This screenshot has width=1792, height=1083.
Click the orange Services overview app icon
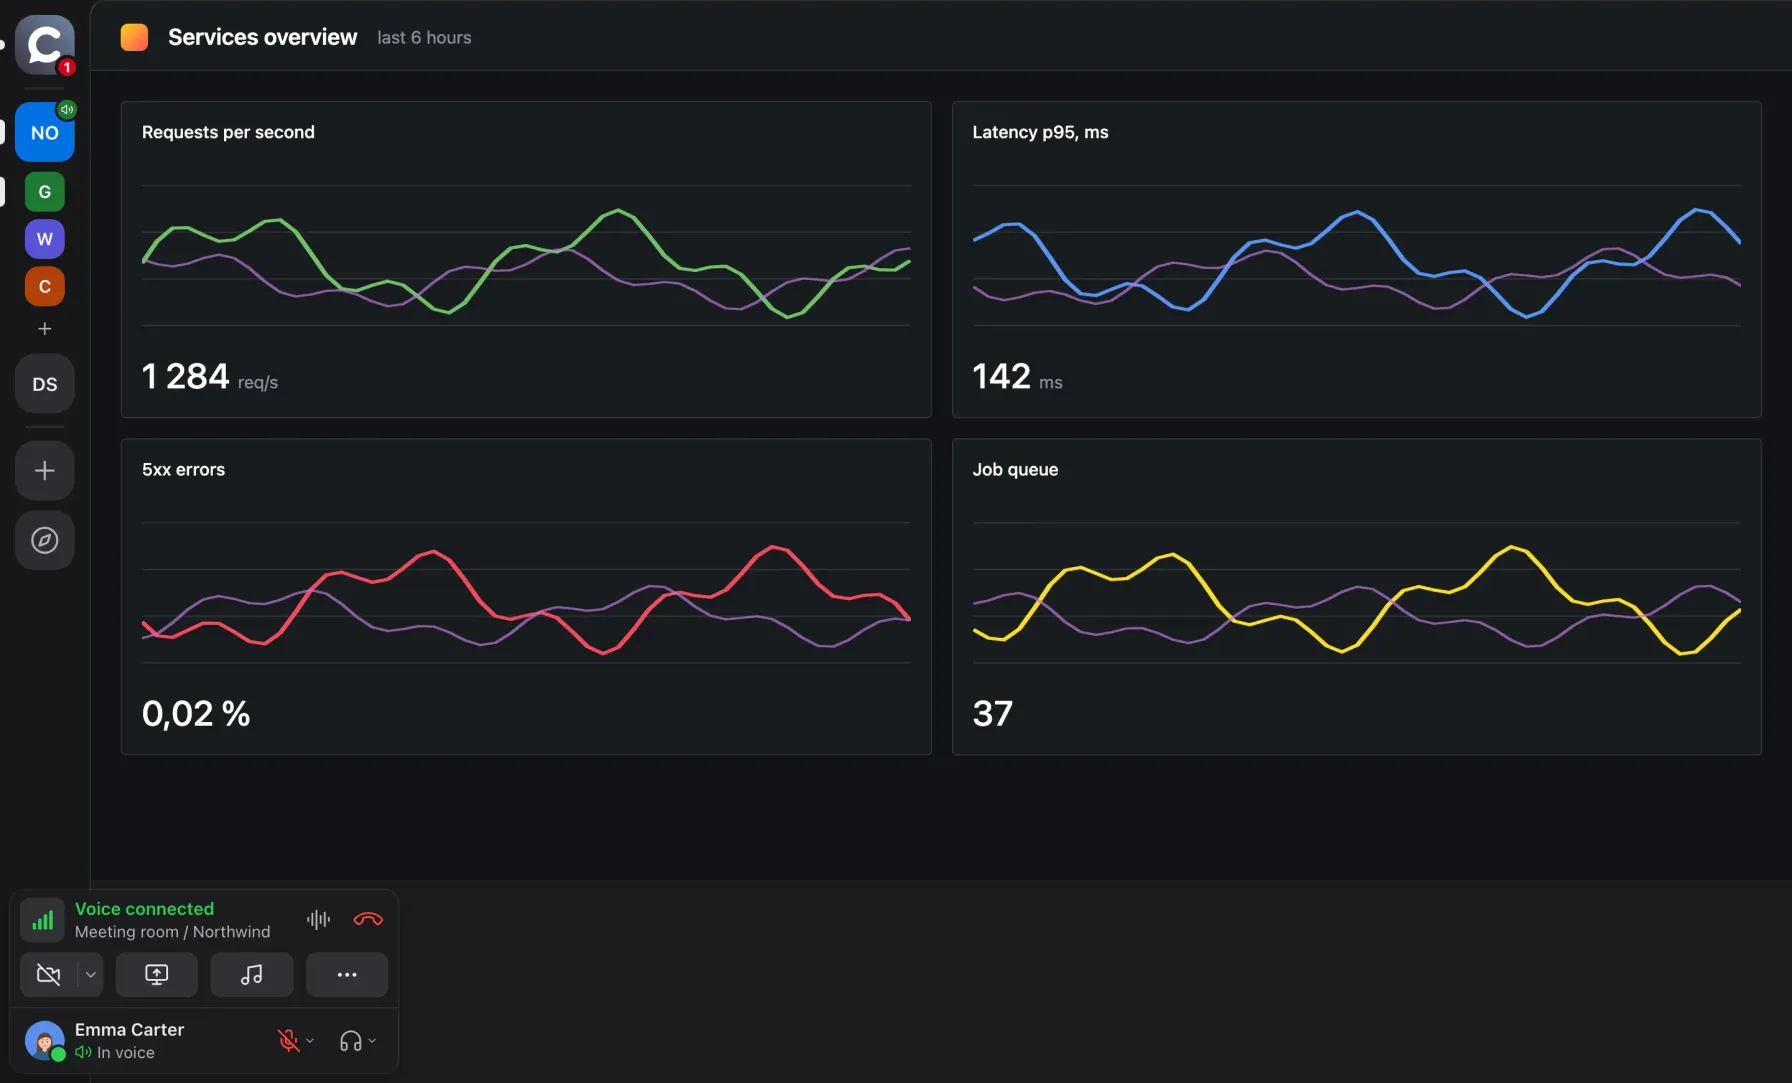pos(134,37)
